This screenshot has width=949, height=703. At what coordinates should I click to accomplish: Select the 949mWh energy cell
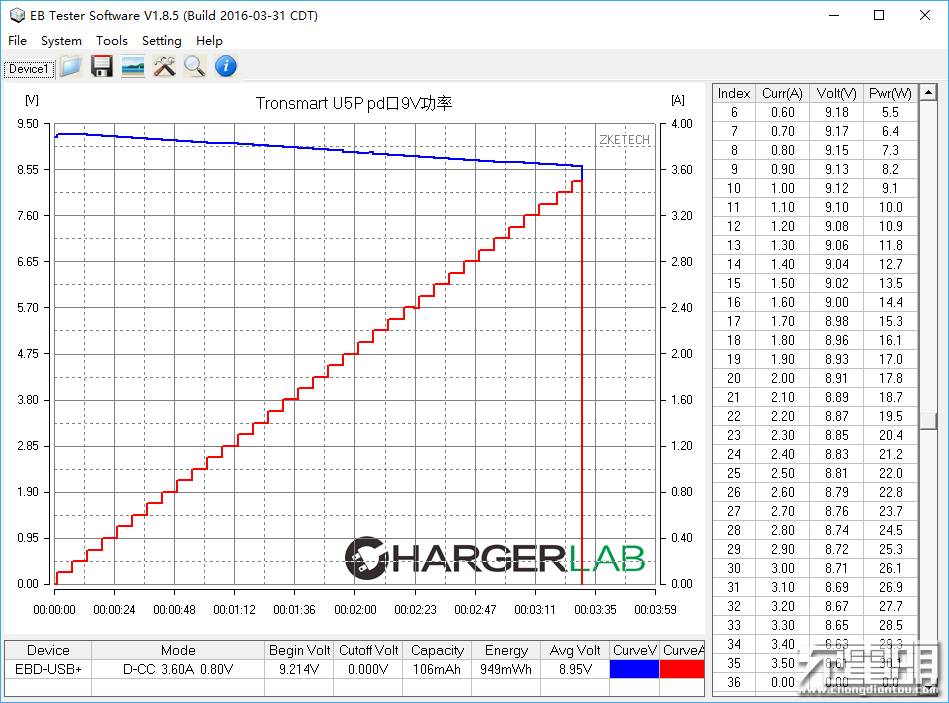tap(506, 669)
